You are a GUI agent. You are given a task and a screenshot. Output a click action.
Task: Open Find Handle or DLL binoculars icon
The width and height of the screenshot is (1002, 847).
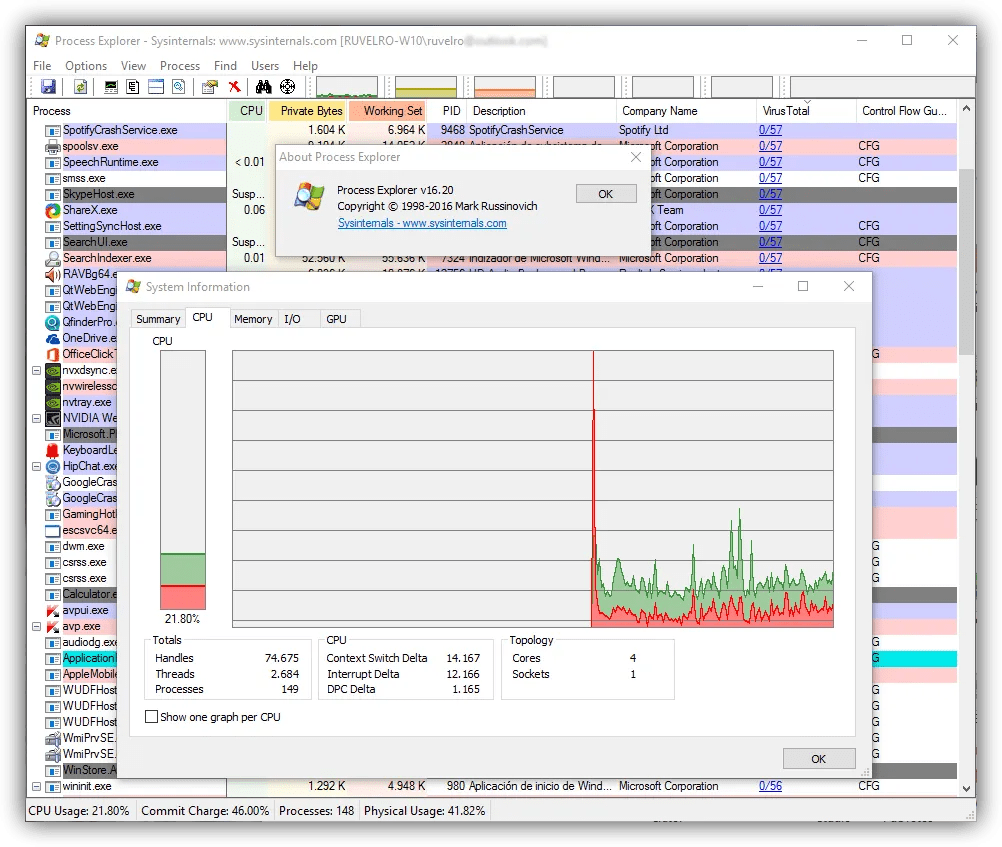coord(264,87)
